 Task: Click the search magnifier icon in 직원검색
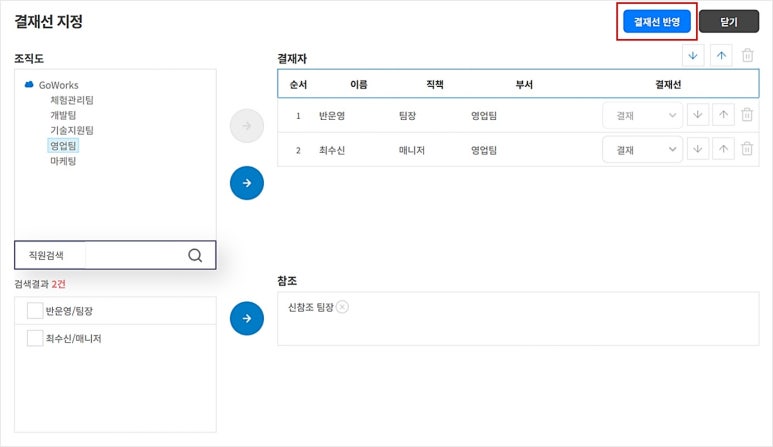(195, 255)
